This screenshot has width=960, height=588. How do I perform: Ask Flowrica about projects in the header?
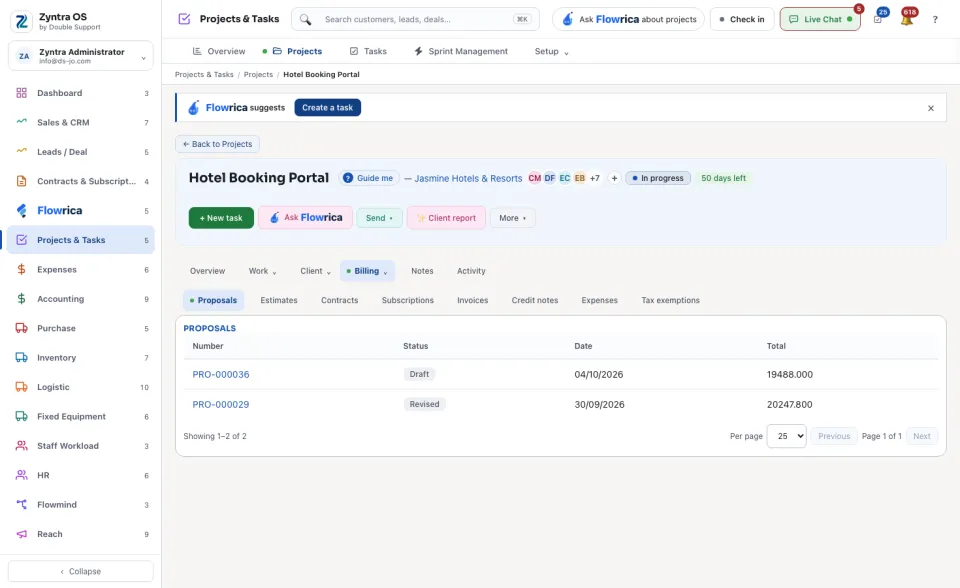(628, 20)
